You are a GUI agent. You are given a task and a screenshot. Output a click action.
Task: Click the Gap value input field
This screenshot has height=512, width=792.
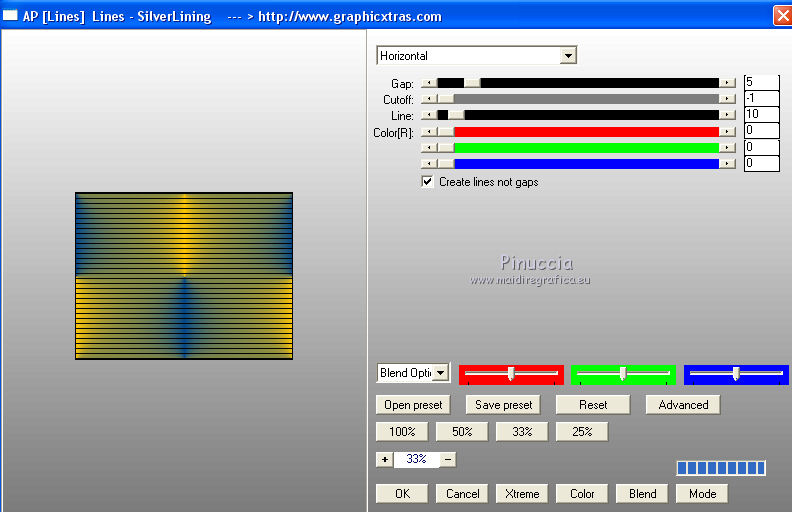click(x=761, y=82)
